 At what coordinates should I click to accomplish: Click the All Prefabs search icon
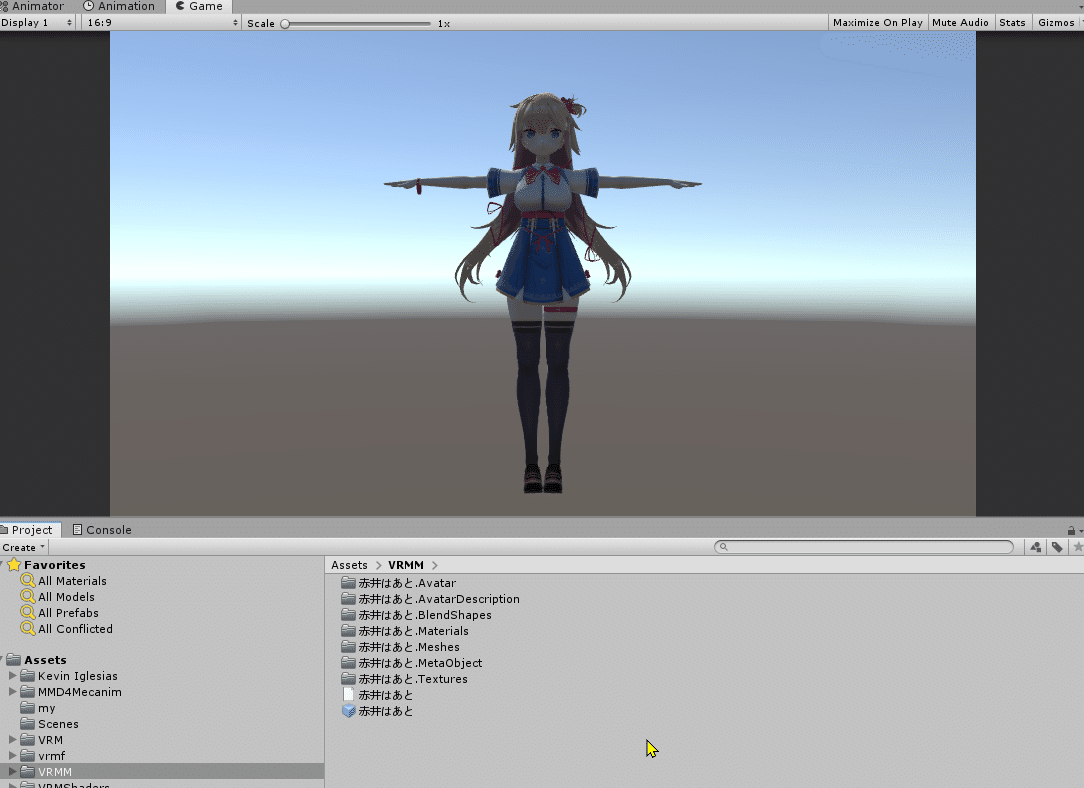tap(28, 612)
